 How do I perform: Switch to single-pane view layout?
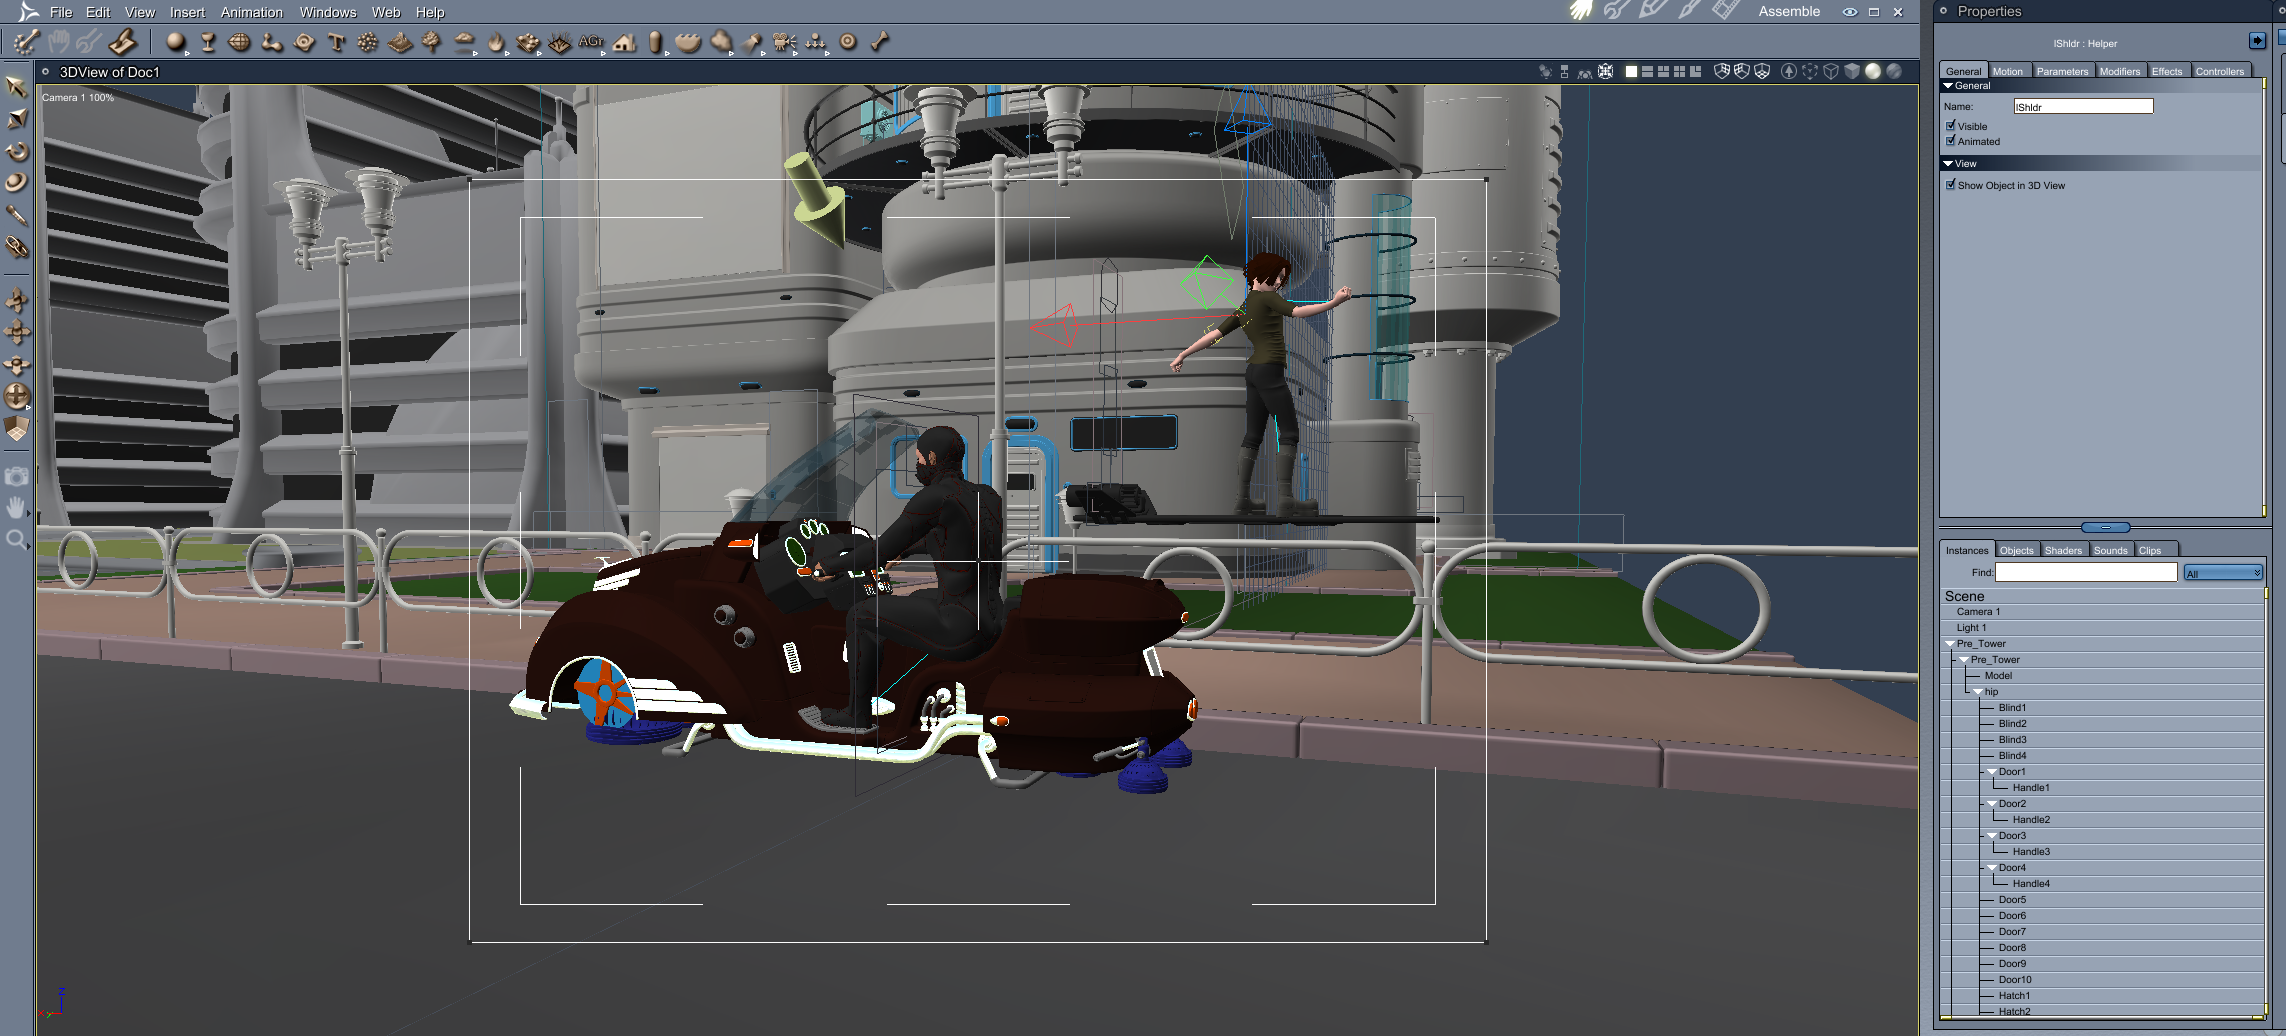coord(1631,72)
